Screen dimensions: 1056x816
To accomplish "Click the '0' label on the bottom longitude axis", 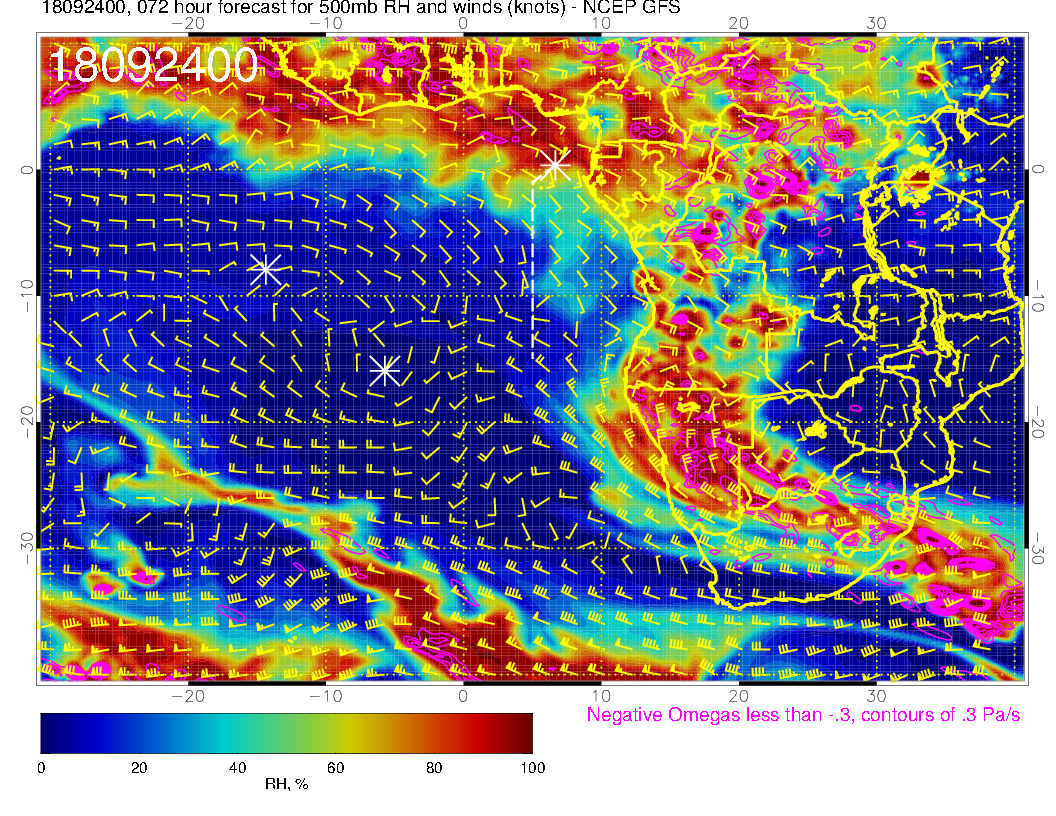I will (463, 695).
